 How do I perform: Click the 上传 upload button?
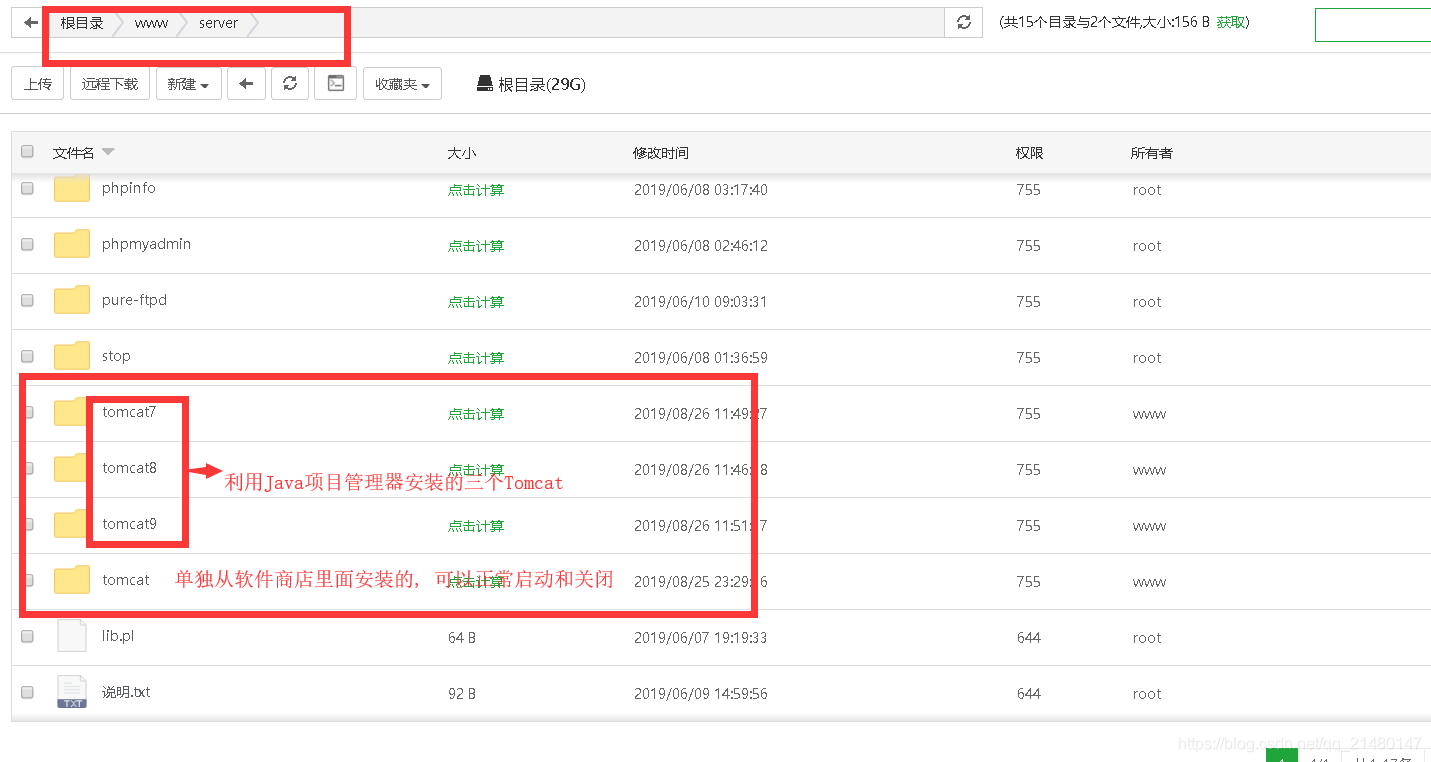[38, 84]
